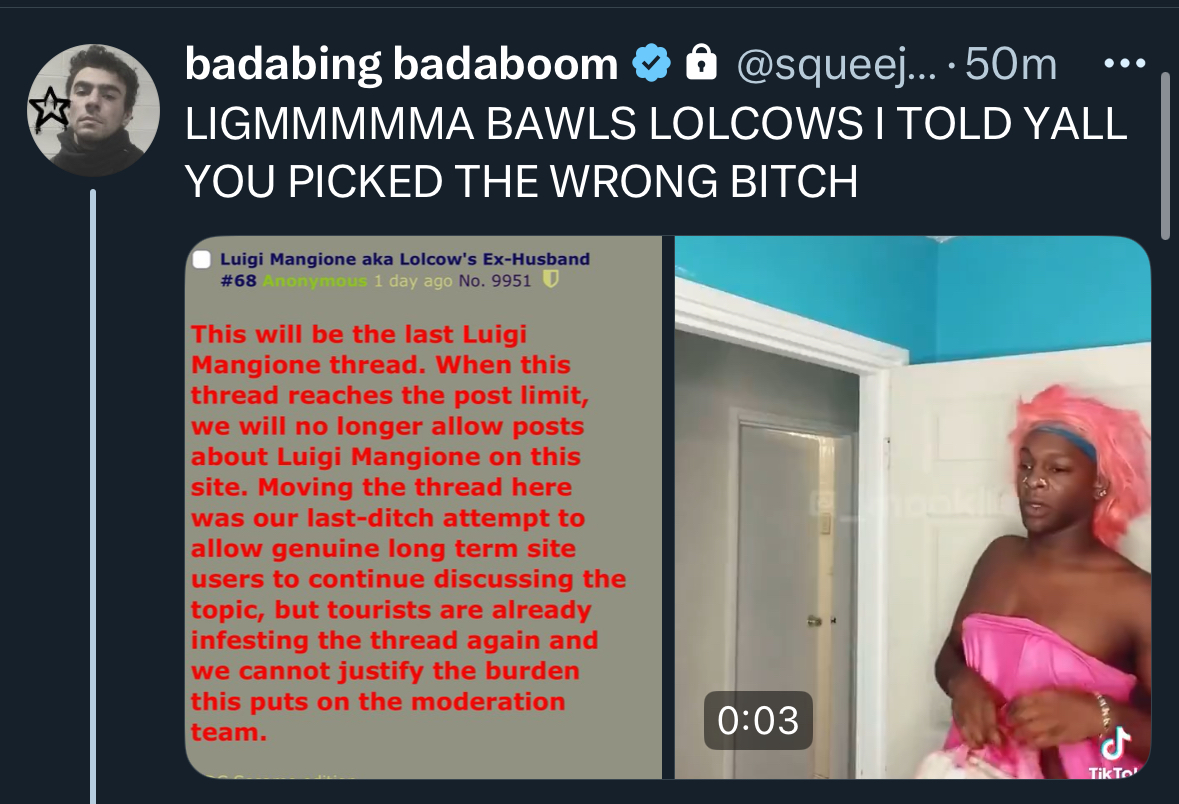The width and height of the screenshot is (1179, 804).
Task: Click the shield icon next to No. 9951
Action: [550, 281]
